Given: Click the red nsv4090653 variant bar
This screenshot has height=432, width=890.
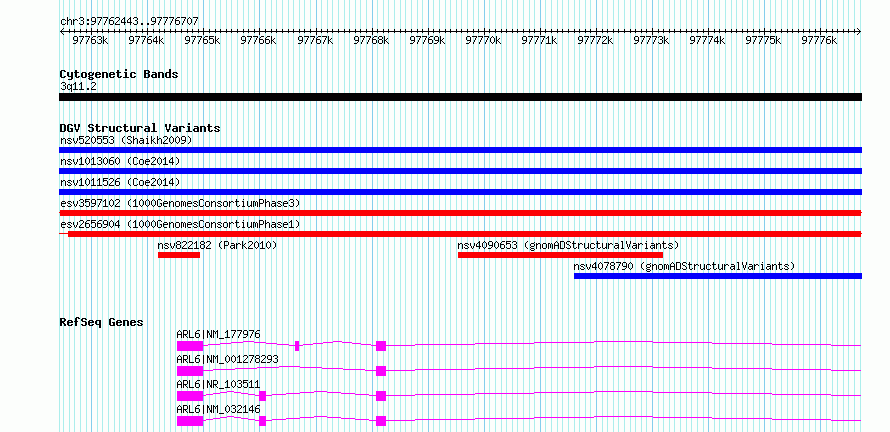Looking at the screenshot, I should (x=560, y=255).
